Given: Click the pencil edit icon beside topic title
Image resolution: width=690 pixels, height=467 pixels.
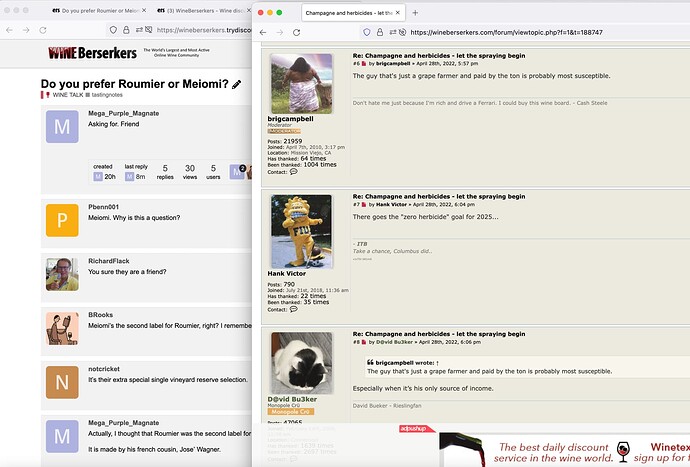Looking at the screenshot, I should [236, 84].
